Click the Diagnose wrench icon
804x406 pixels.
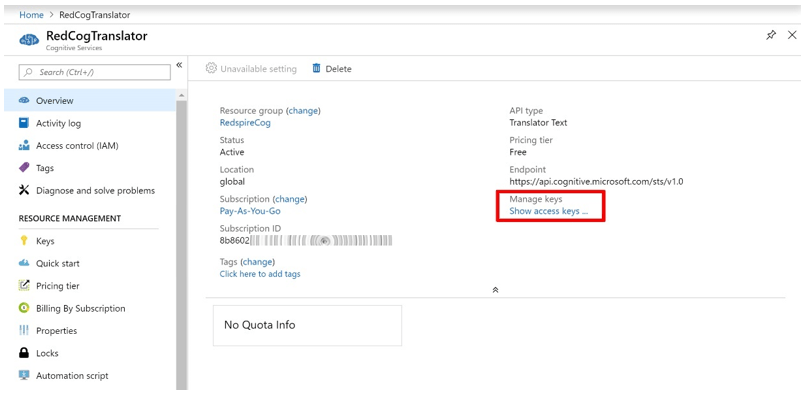(24, 190)
